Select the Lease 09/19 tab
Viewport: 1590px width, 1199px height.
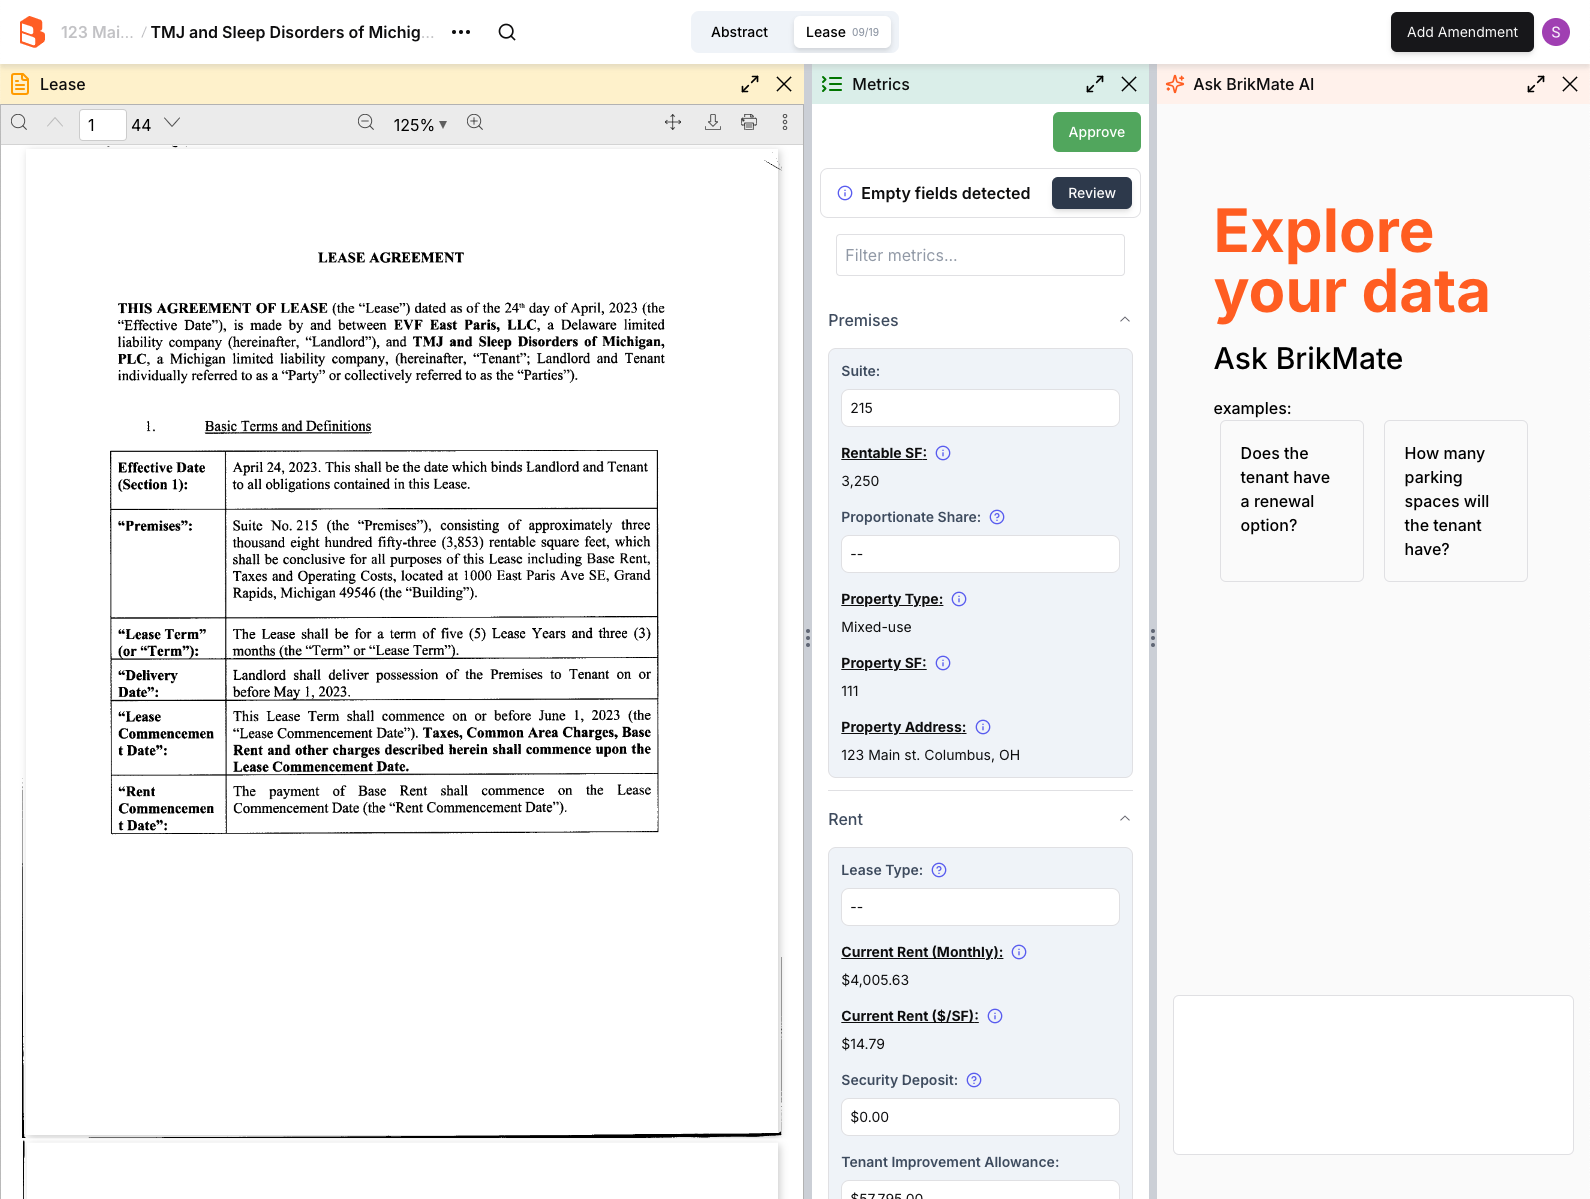pyautogui.click(x=842, y=32)
